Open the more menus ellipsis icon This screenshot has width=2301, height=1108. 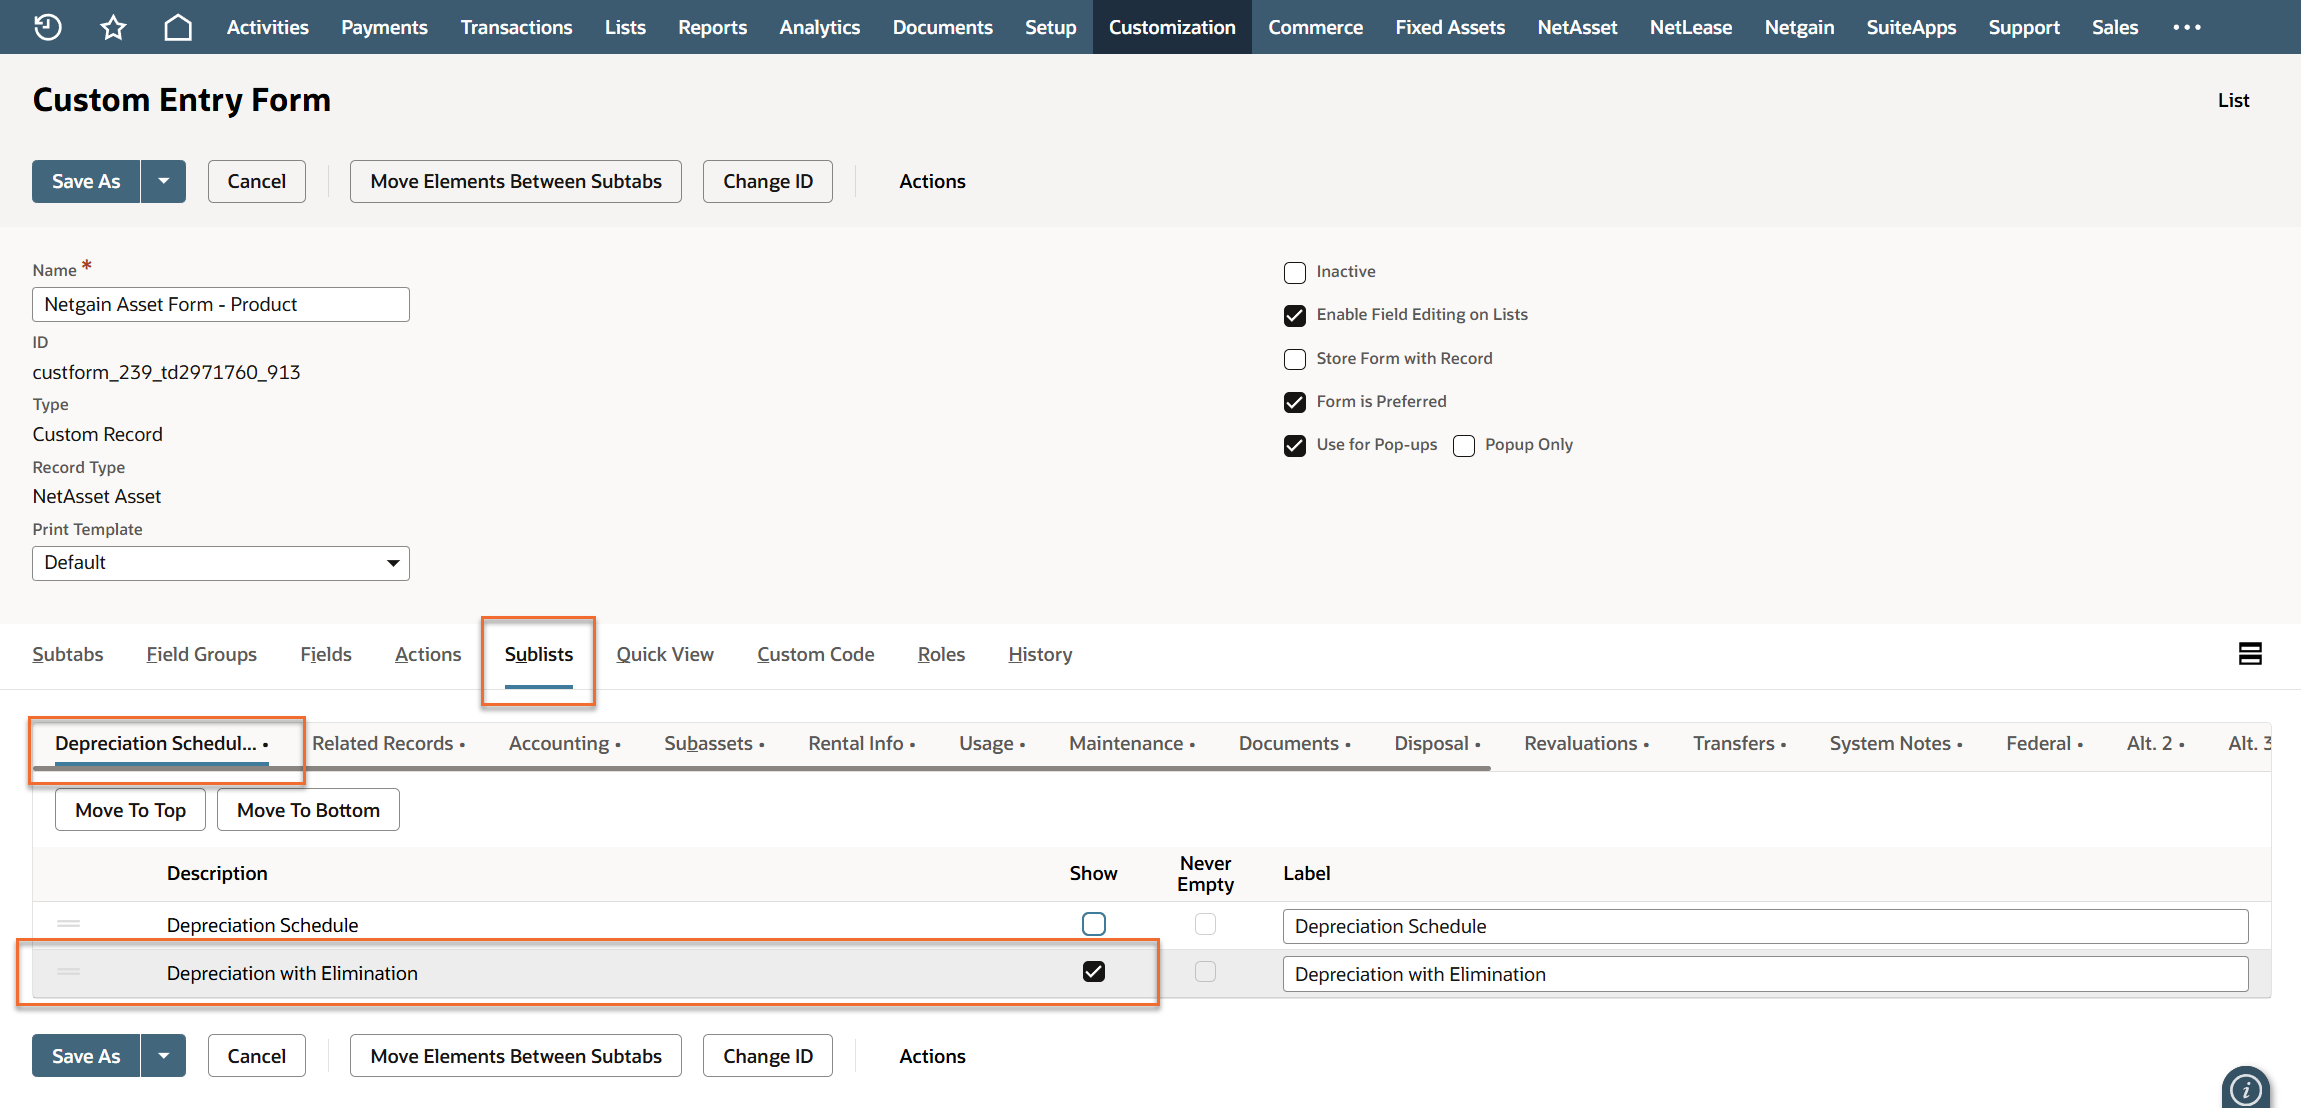[x=2186, y=27]
